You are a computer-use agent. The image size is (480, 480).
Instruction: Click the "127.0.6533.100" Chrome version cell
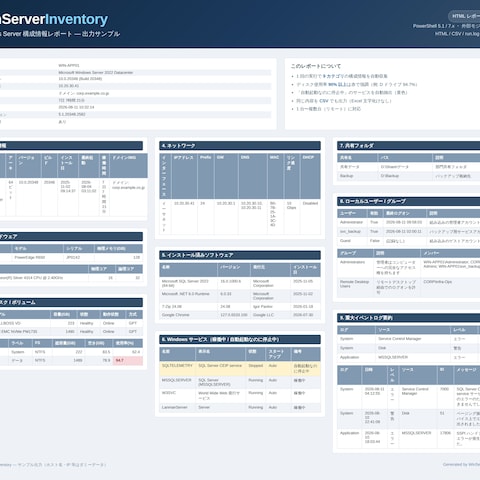point(234,315)
